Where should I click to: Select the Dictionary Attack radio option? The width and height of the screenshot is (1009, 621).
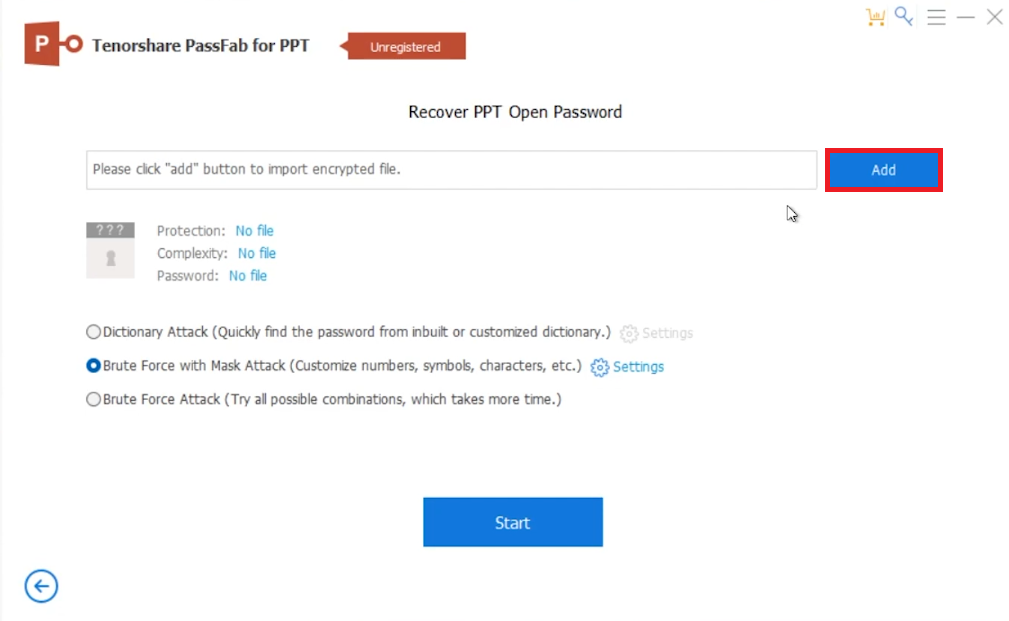tap(94, 332)
